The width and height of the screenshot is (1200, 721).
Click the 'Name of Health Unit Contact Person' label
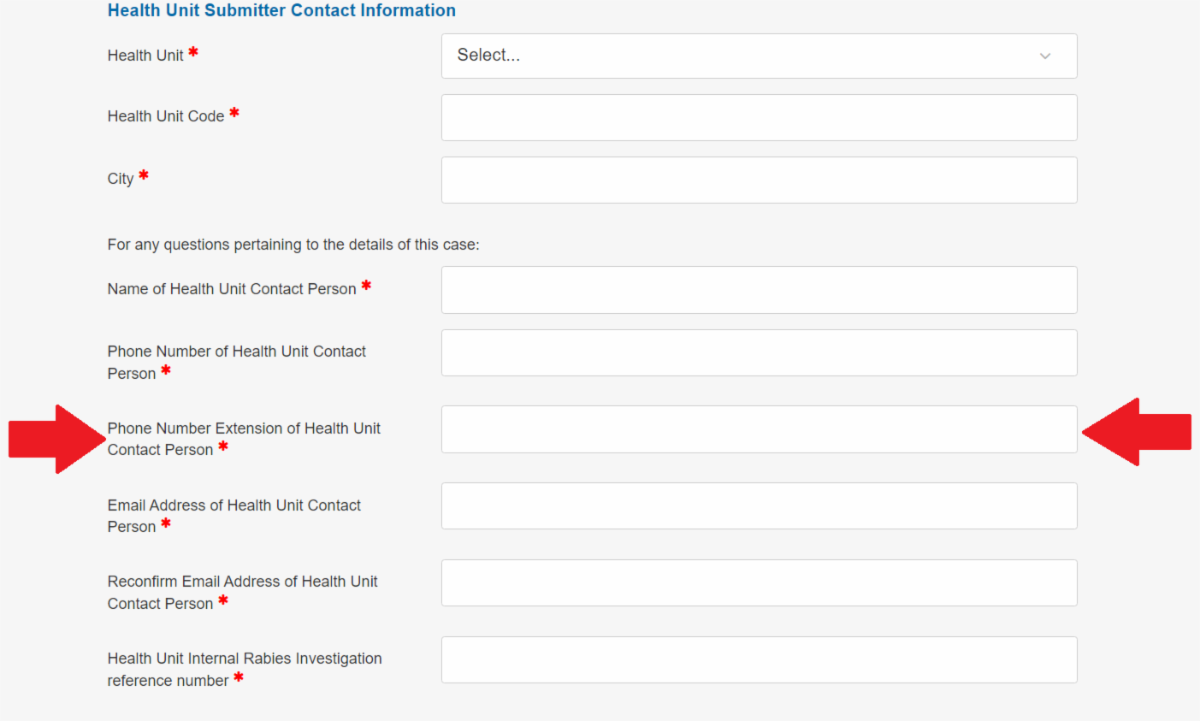click(x=232, y=289)
